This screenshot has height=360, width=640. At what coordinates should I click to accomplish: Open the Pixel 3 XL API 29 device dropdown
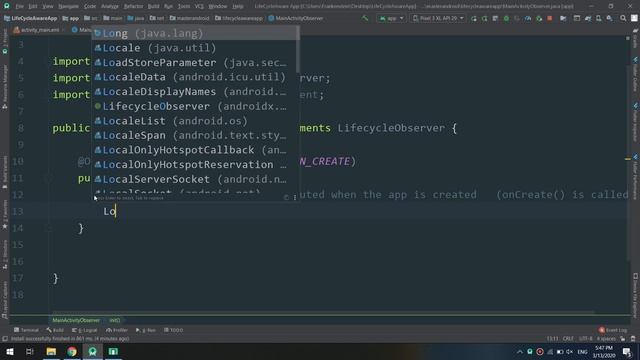coord(438,18)
